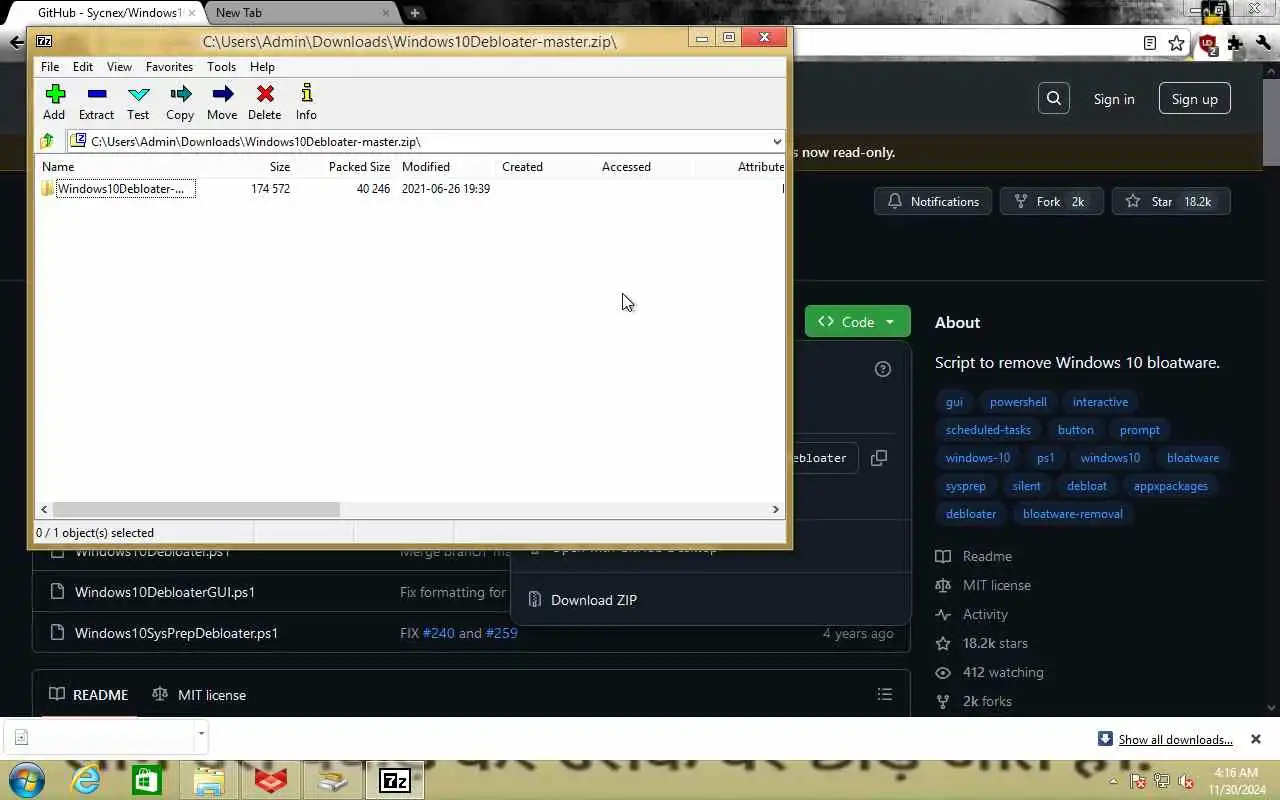The height and width of the screenshot is (800, 1280).
Task: Click the Sign up button on GitHub
Action: coord(1194,99)
